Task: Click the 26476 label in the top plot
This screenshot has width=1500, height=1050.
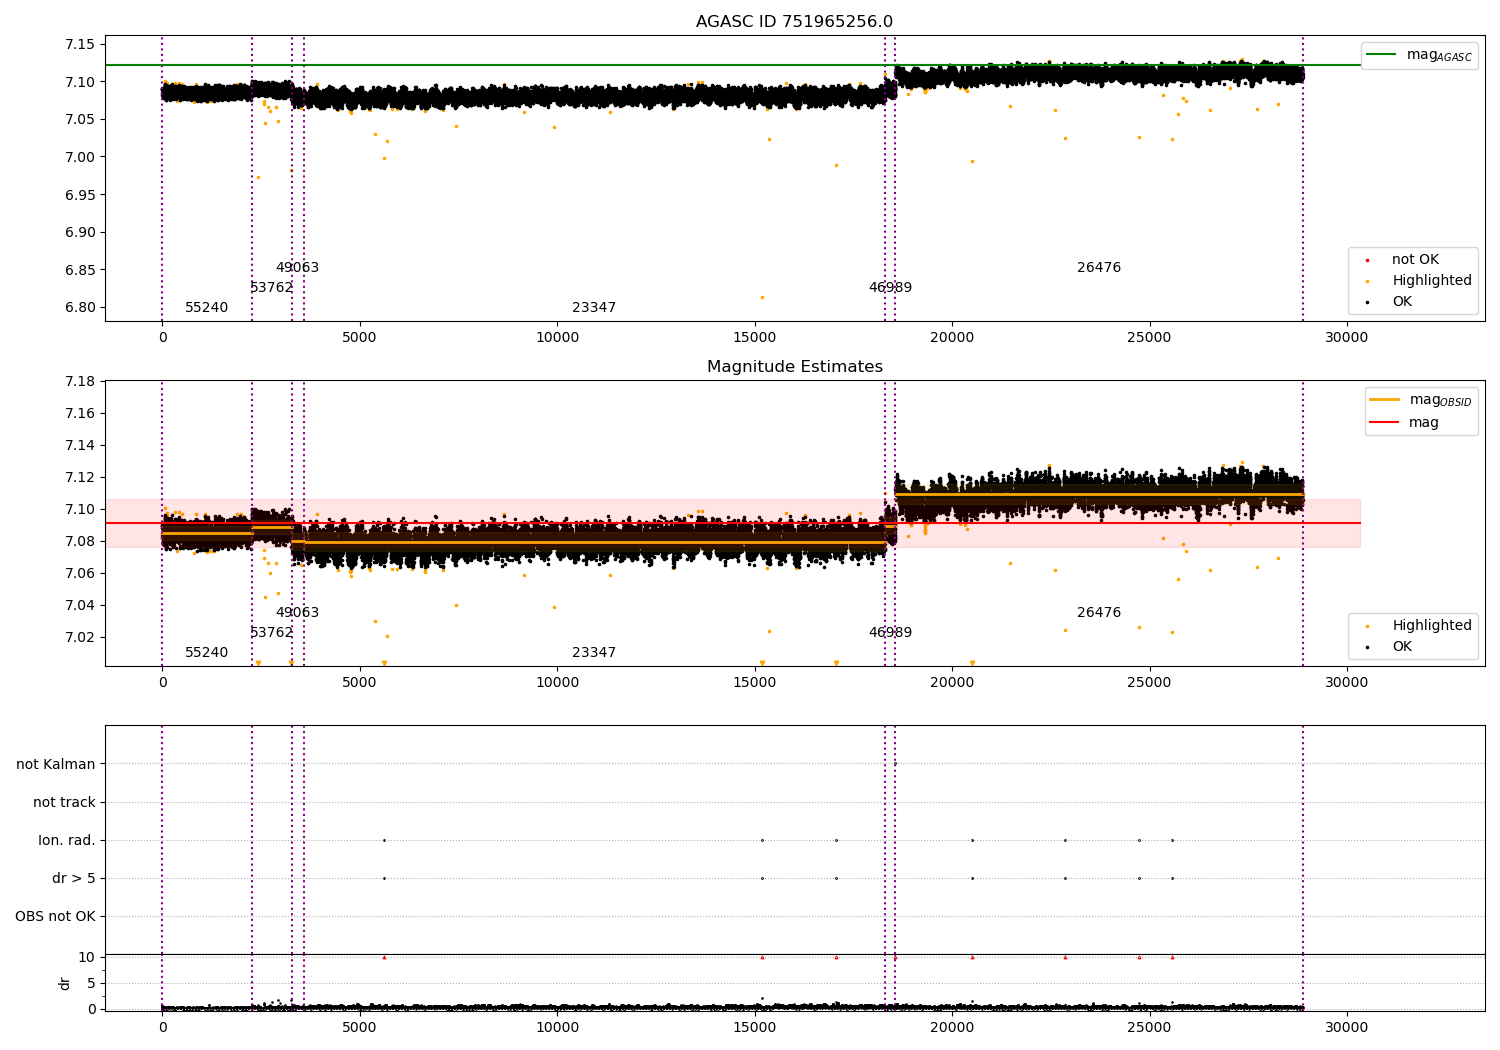Action: click(1099, 268)
